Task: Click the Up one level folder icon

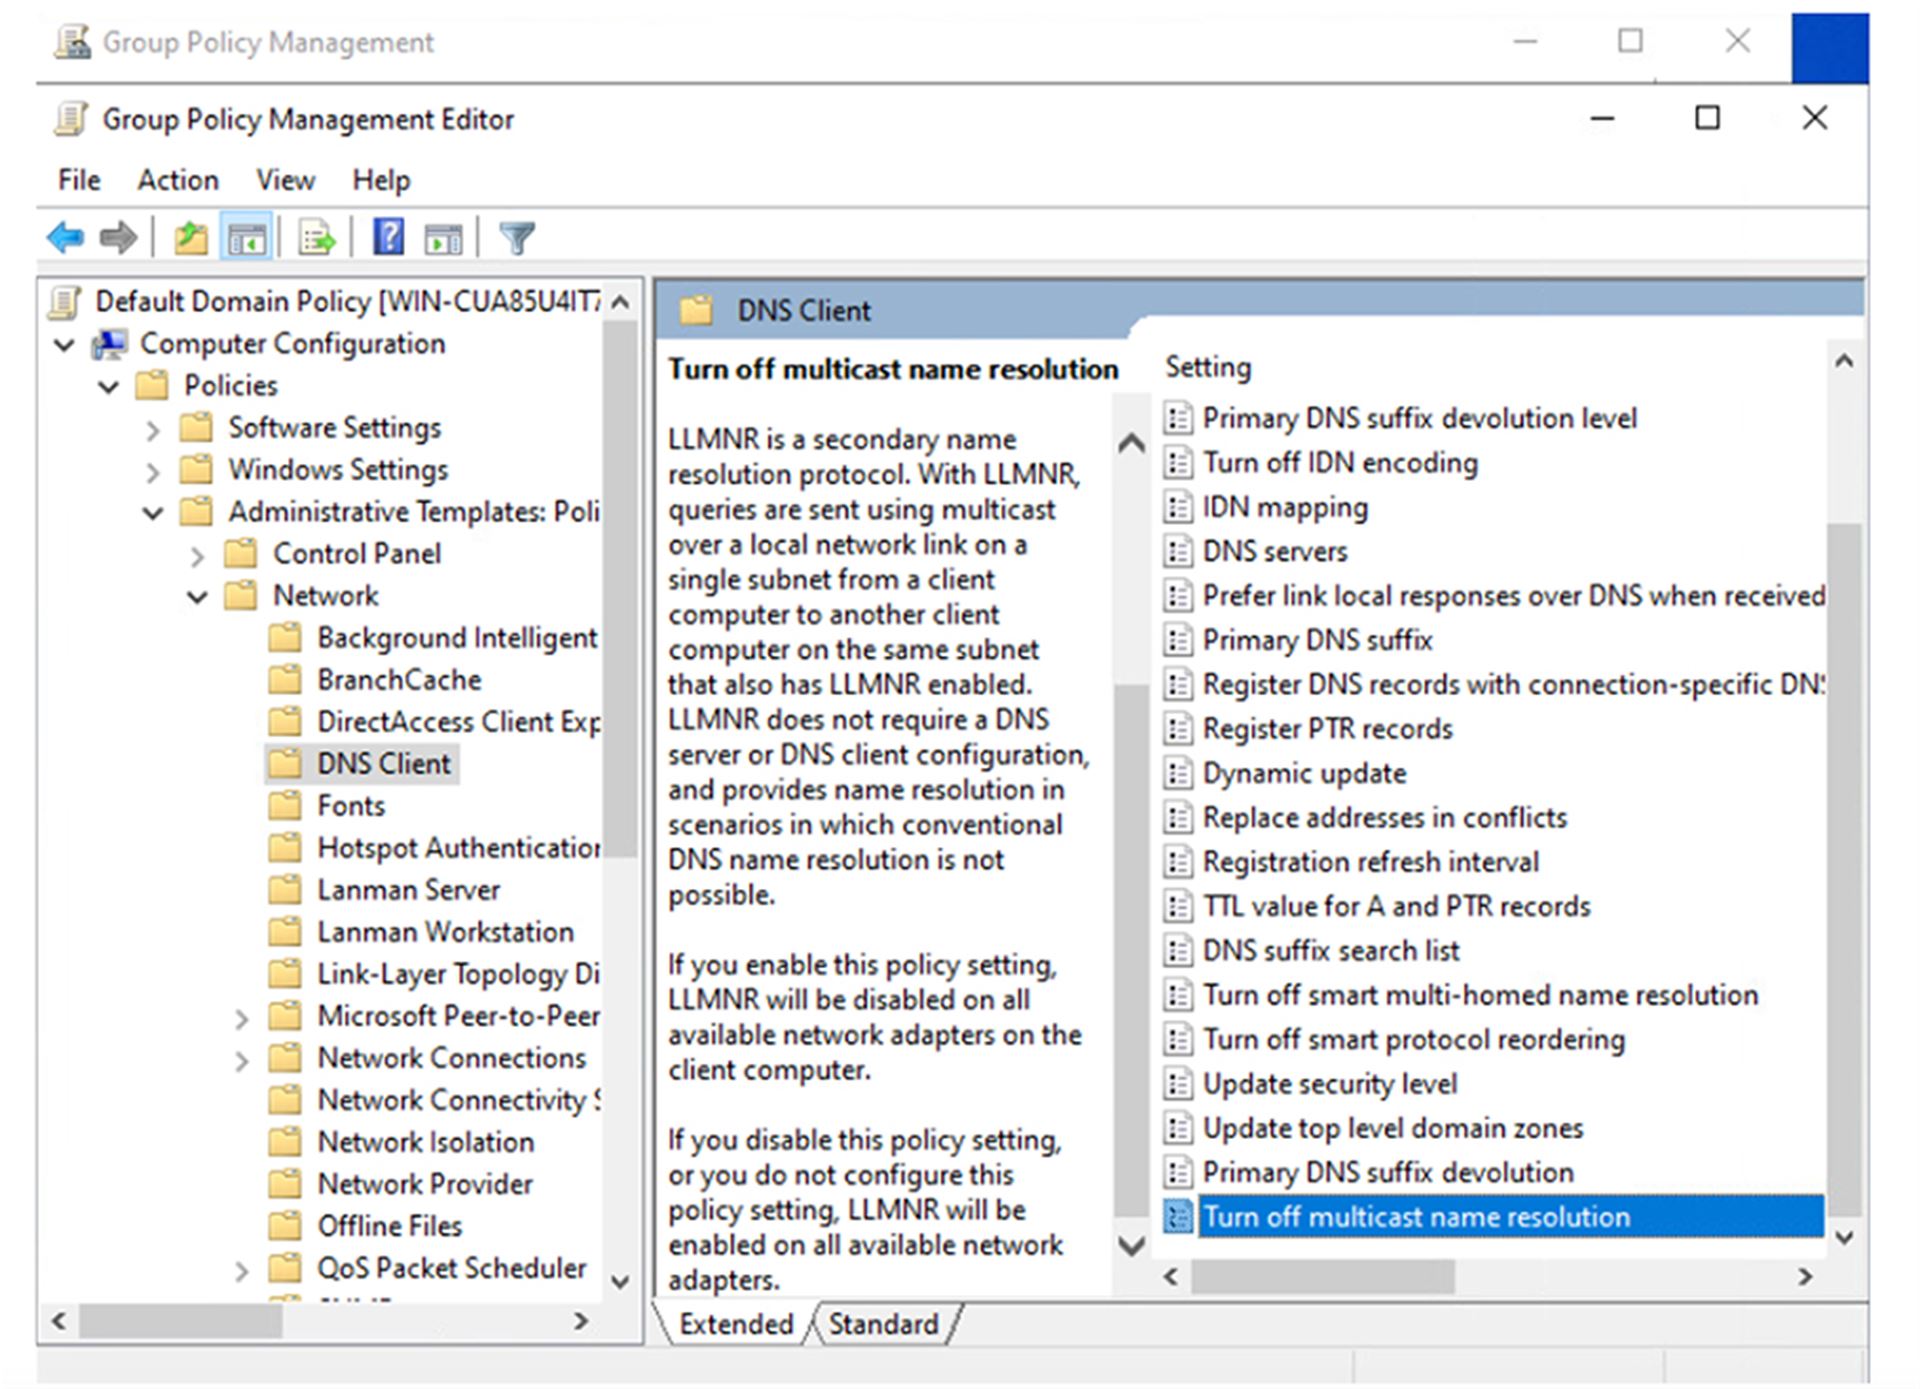Action: point(190,238)
